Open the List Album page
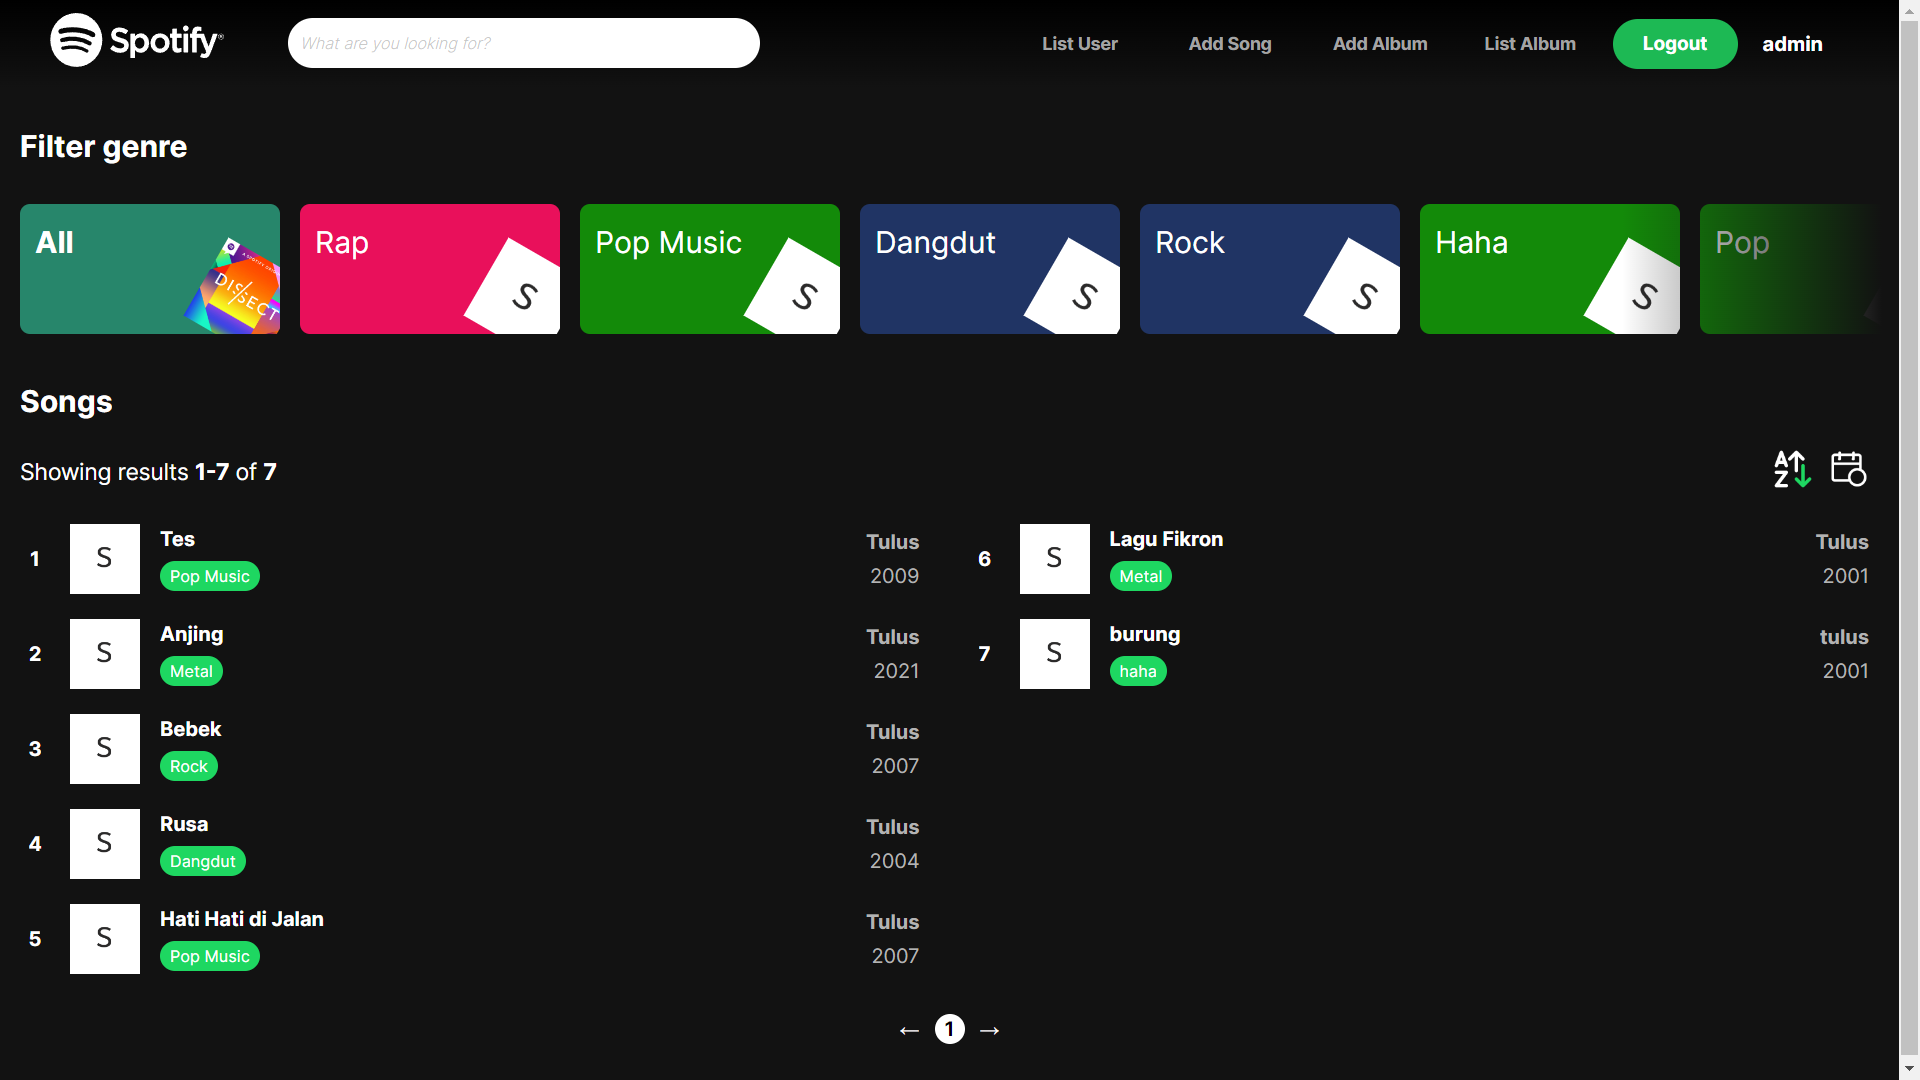The width and height of the screenshot is (1920, 1080). (x=1528, y=44)
